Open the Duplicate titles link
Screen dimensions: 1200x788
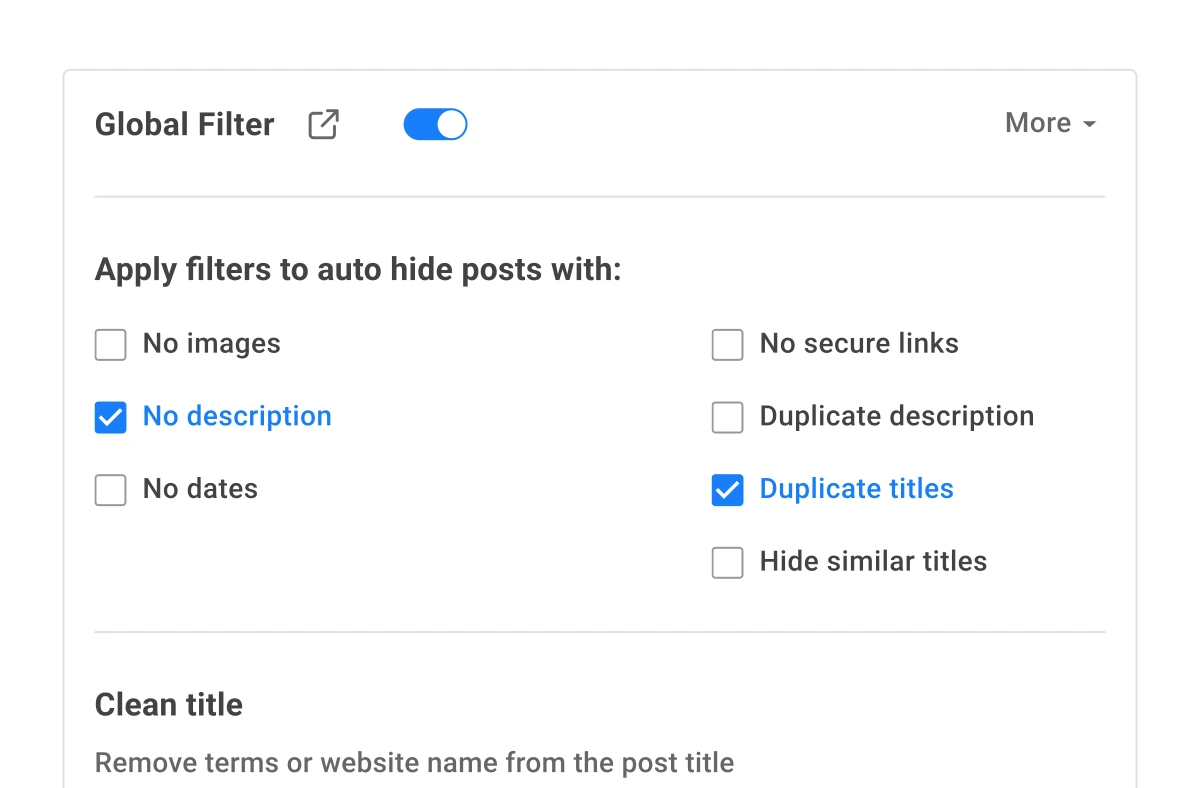tap(856, 489)
